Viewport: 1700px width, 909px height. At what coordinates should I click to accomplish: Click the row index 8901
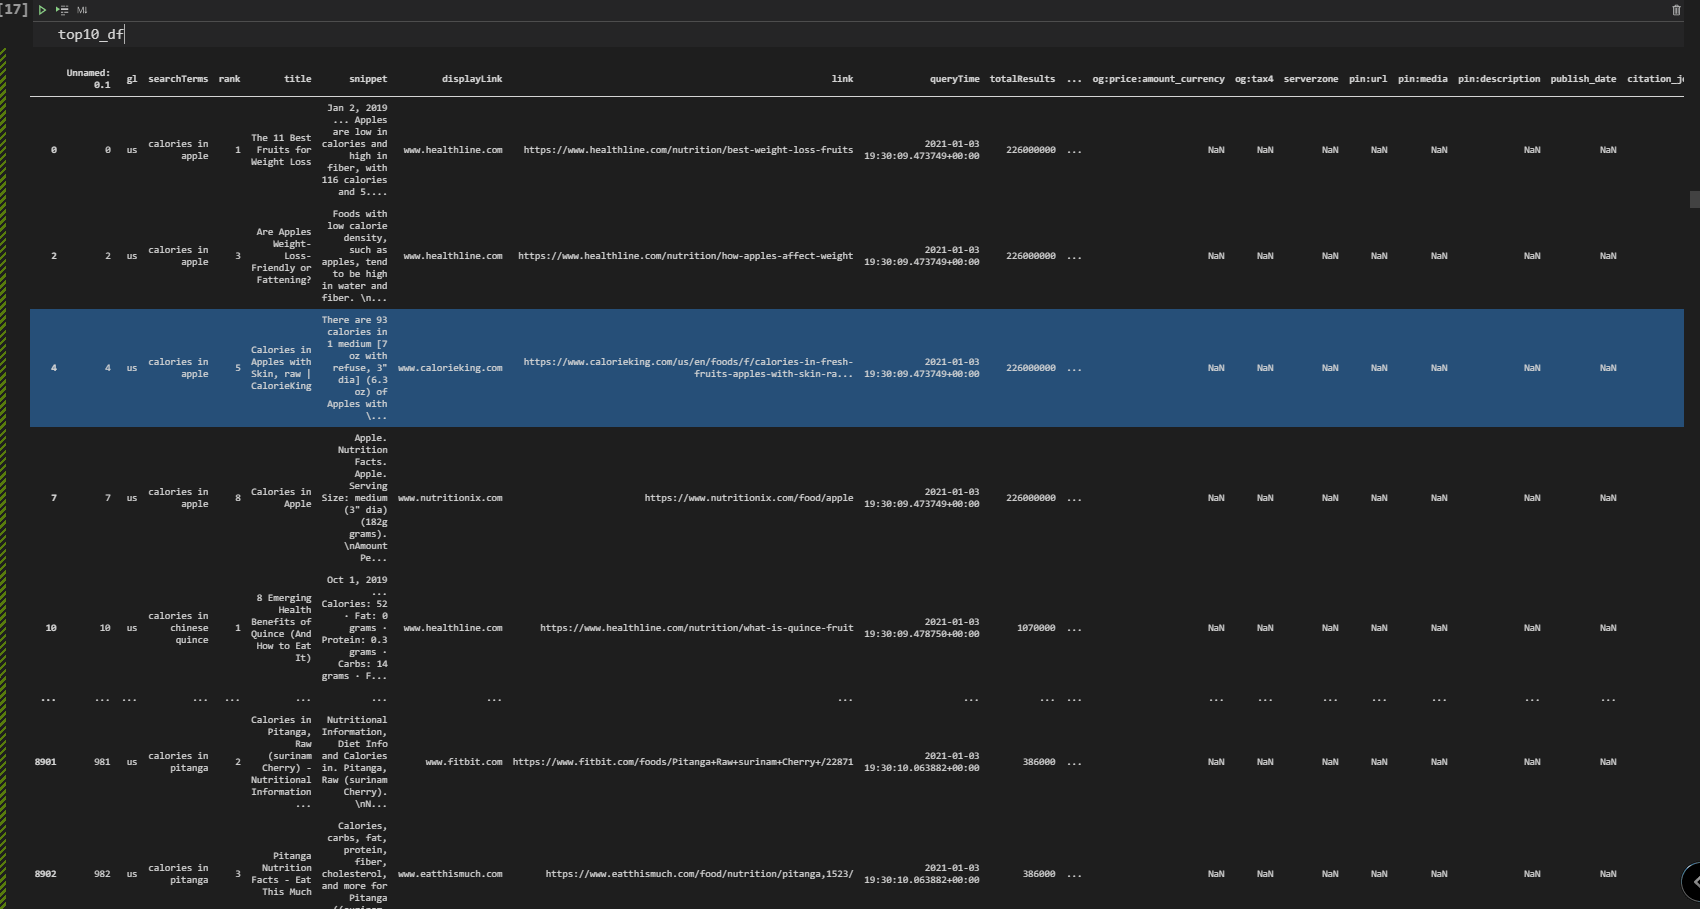(x=45, y=762)
